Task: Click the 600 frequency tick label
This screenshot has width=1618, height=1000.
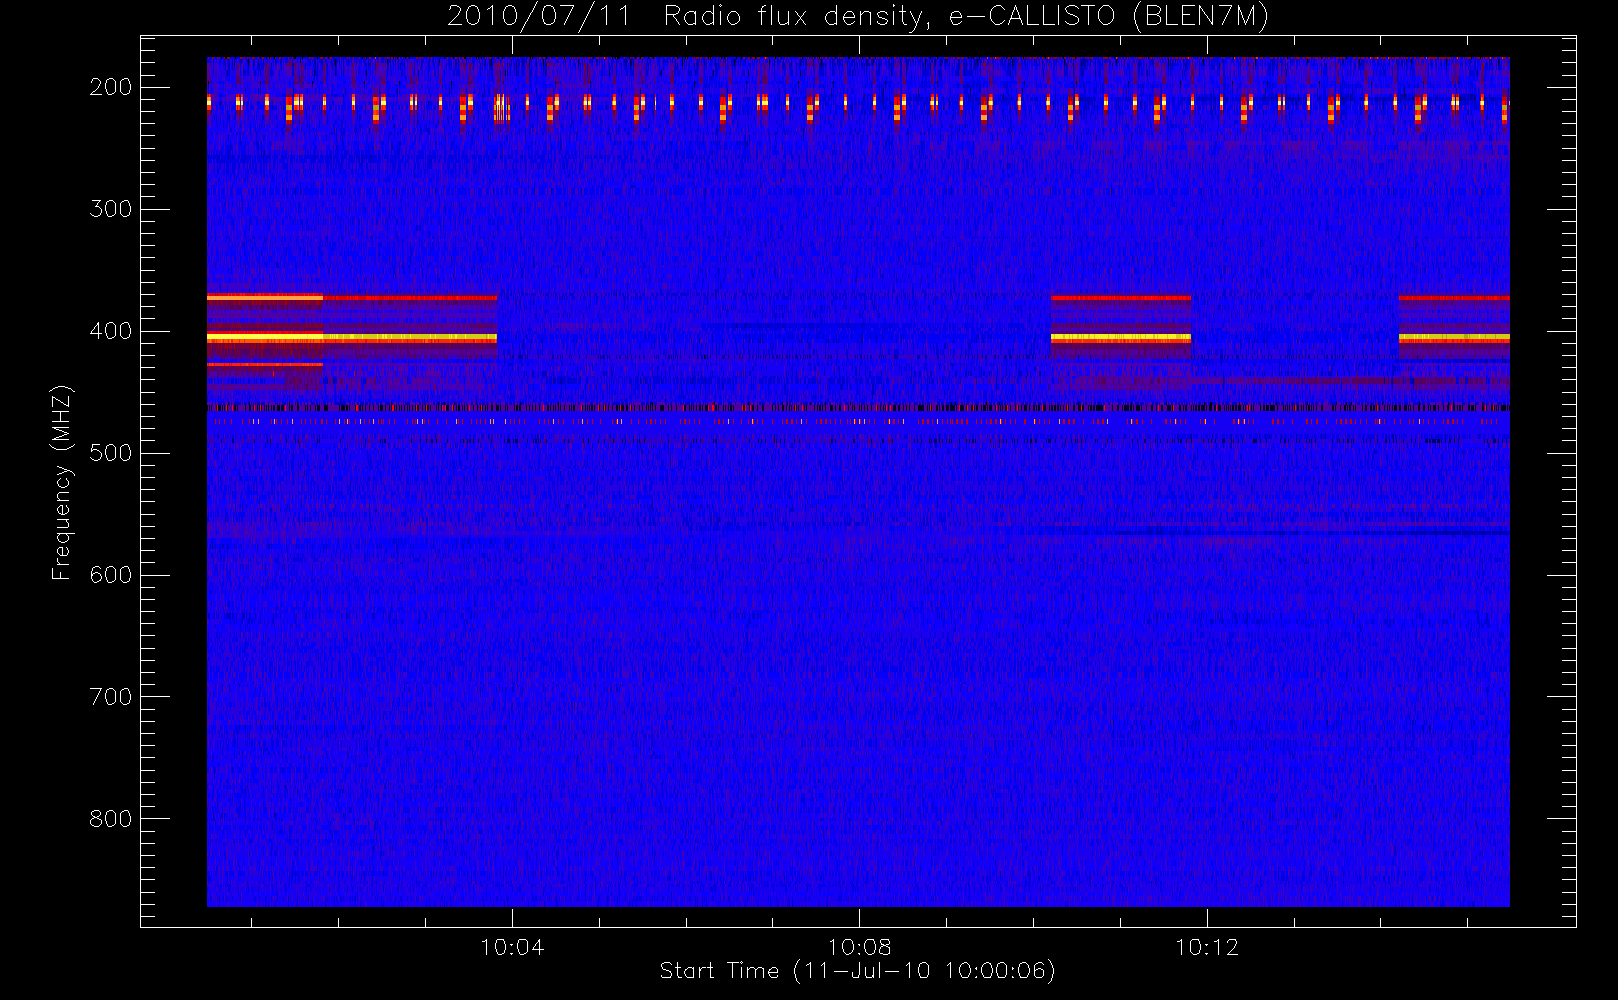Action: coord(110,575)
